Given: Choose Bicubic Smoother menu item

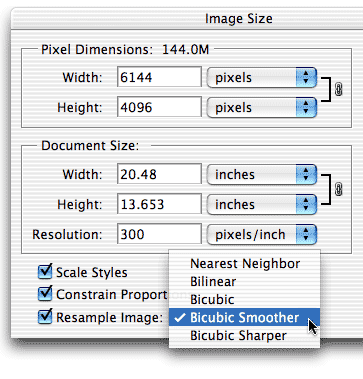Looking at the screenshot, I should (x=245, y=317).
